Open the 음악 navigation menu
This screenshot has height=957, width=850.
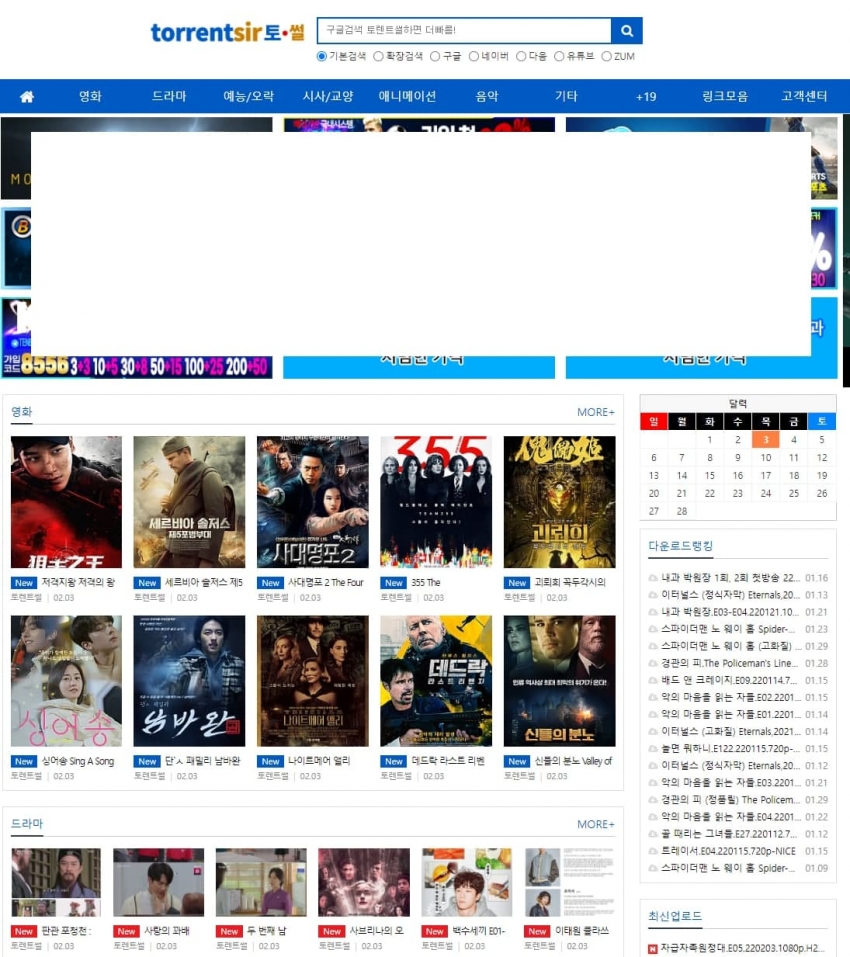[487, 96]
